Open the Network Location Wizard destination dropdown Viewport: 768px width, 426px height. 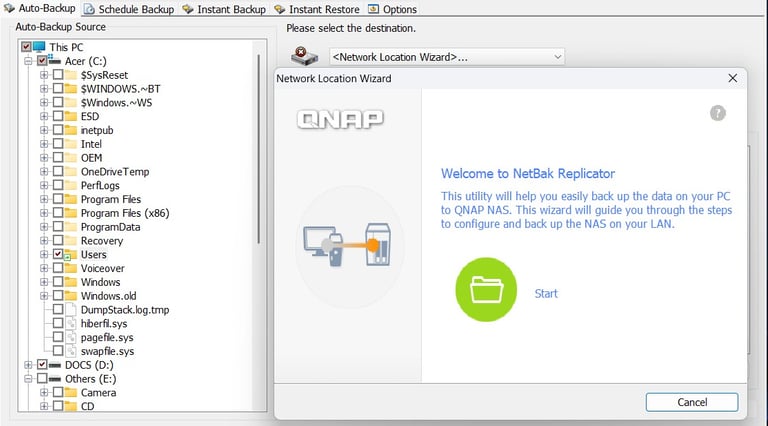(447, 57)
